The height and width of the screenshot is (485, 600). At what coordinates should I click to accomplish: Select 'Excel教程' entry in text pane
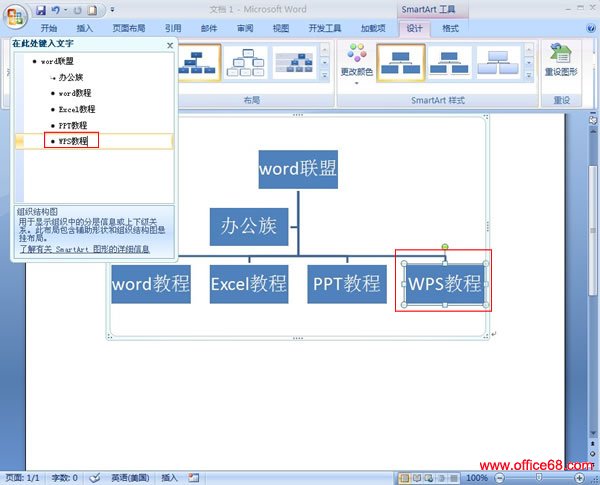[x=77, y=109]
